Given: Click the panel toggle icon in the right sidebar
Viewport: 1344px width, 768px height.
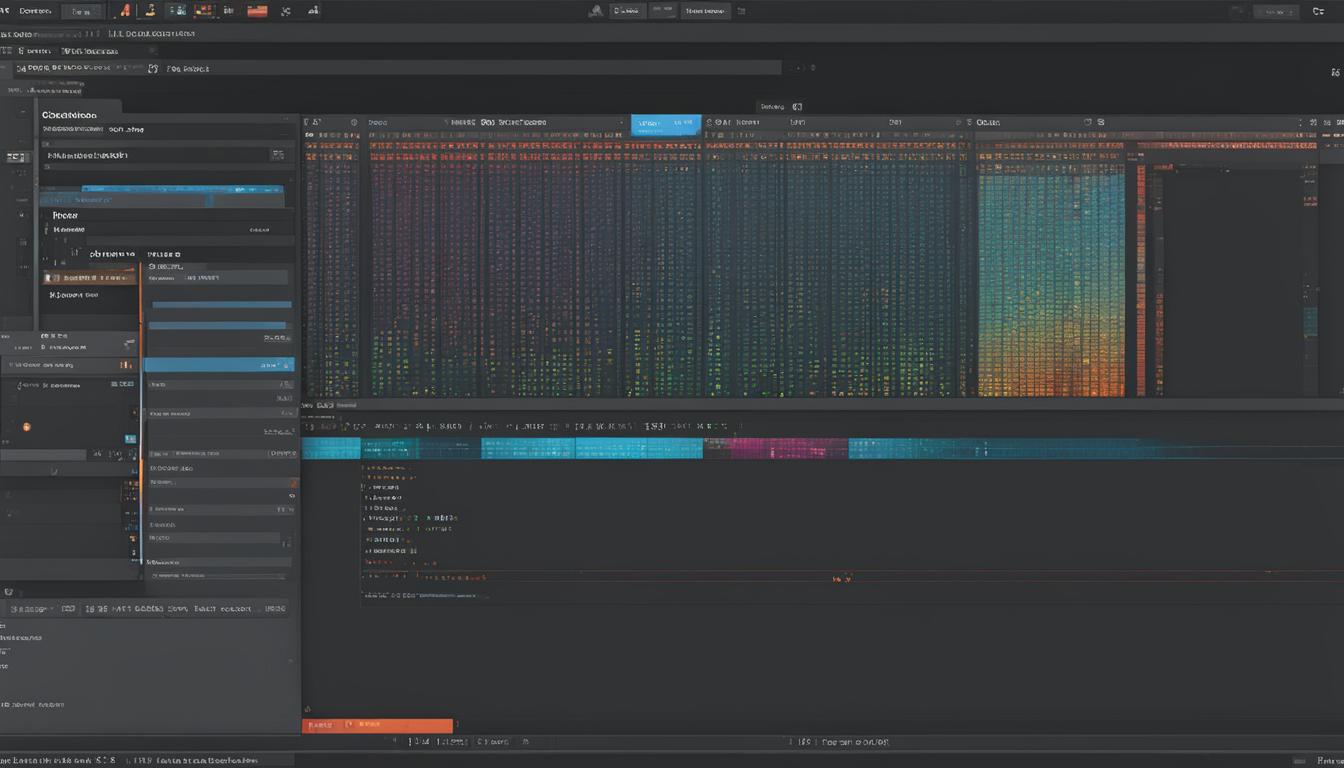Looking at the screenshot, I should click(x=1336, y=72).
